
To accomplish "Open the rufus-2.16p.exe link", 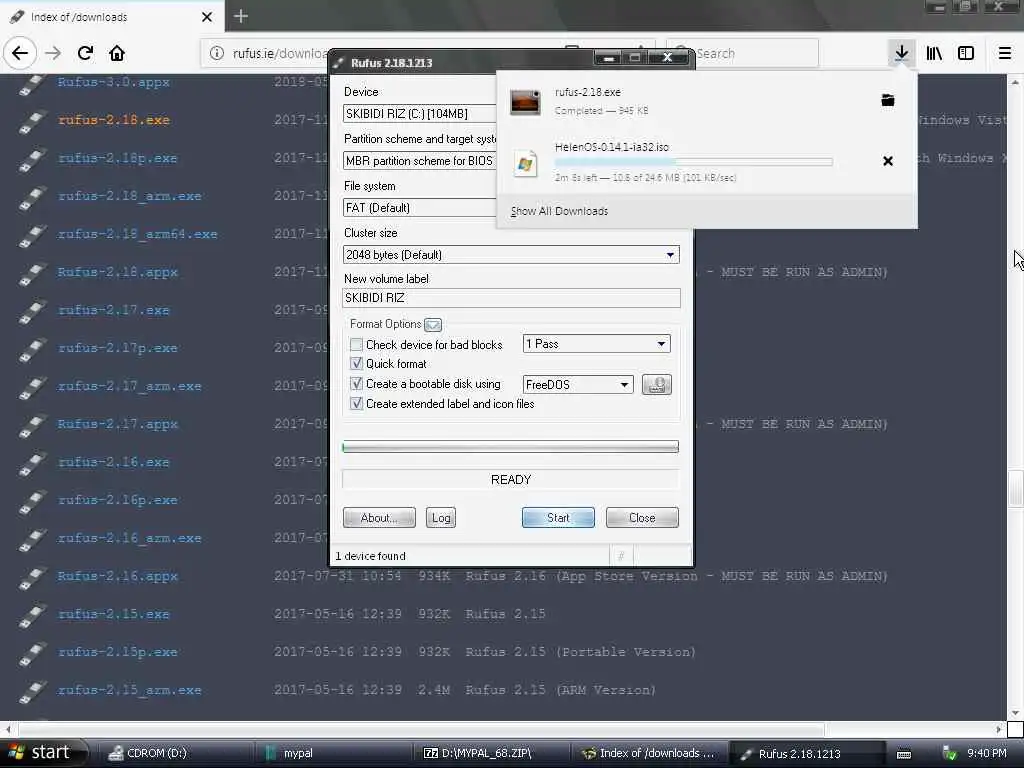I will click(x=118, y=500).
